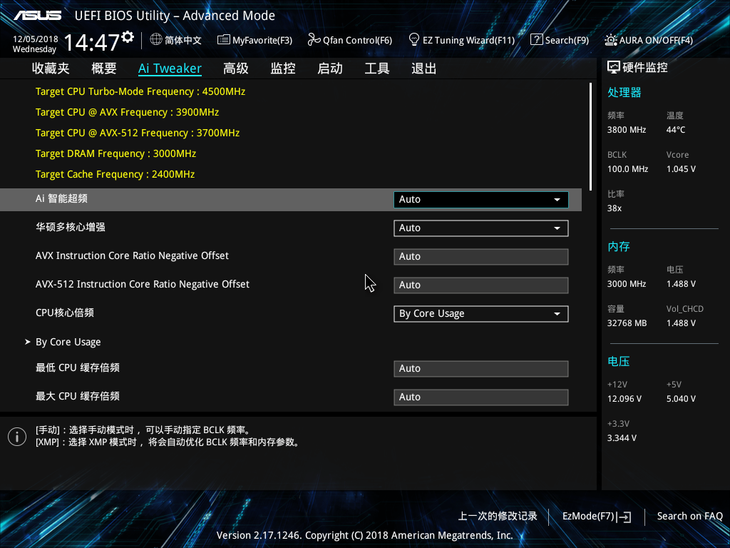Viewport: 730px width, 548px height.
Task: Toggle AURA ON/OFF(F4)
Action: [x=656, y=41]
